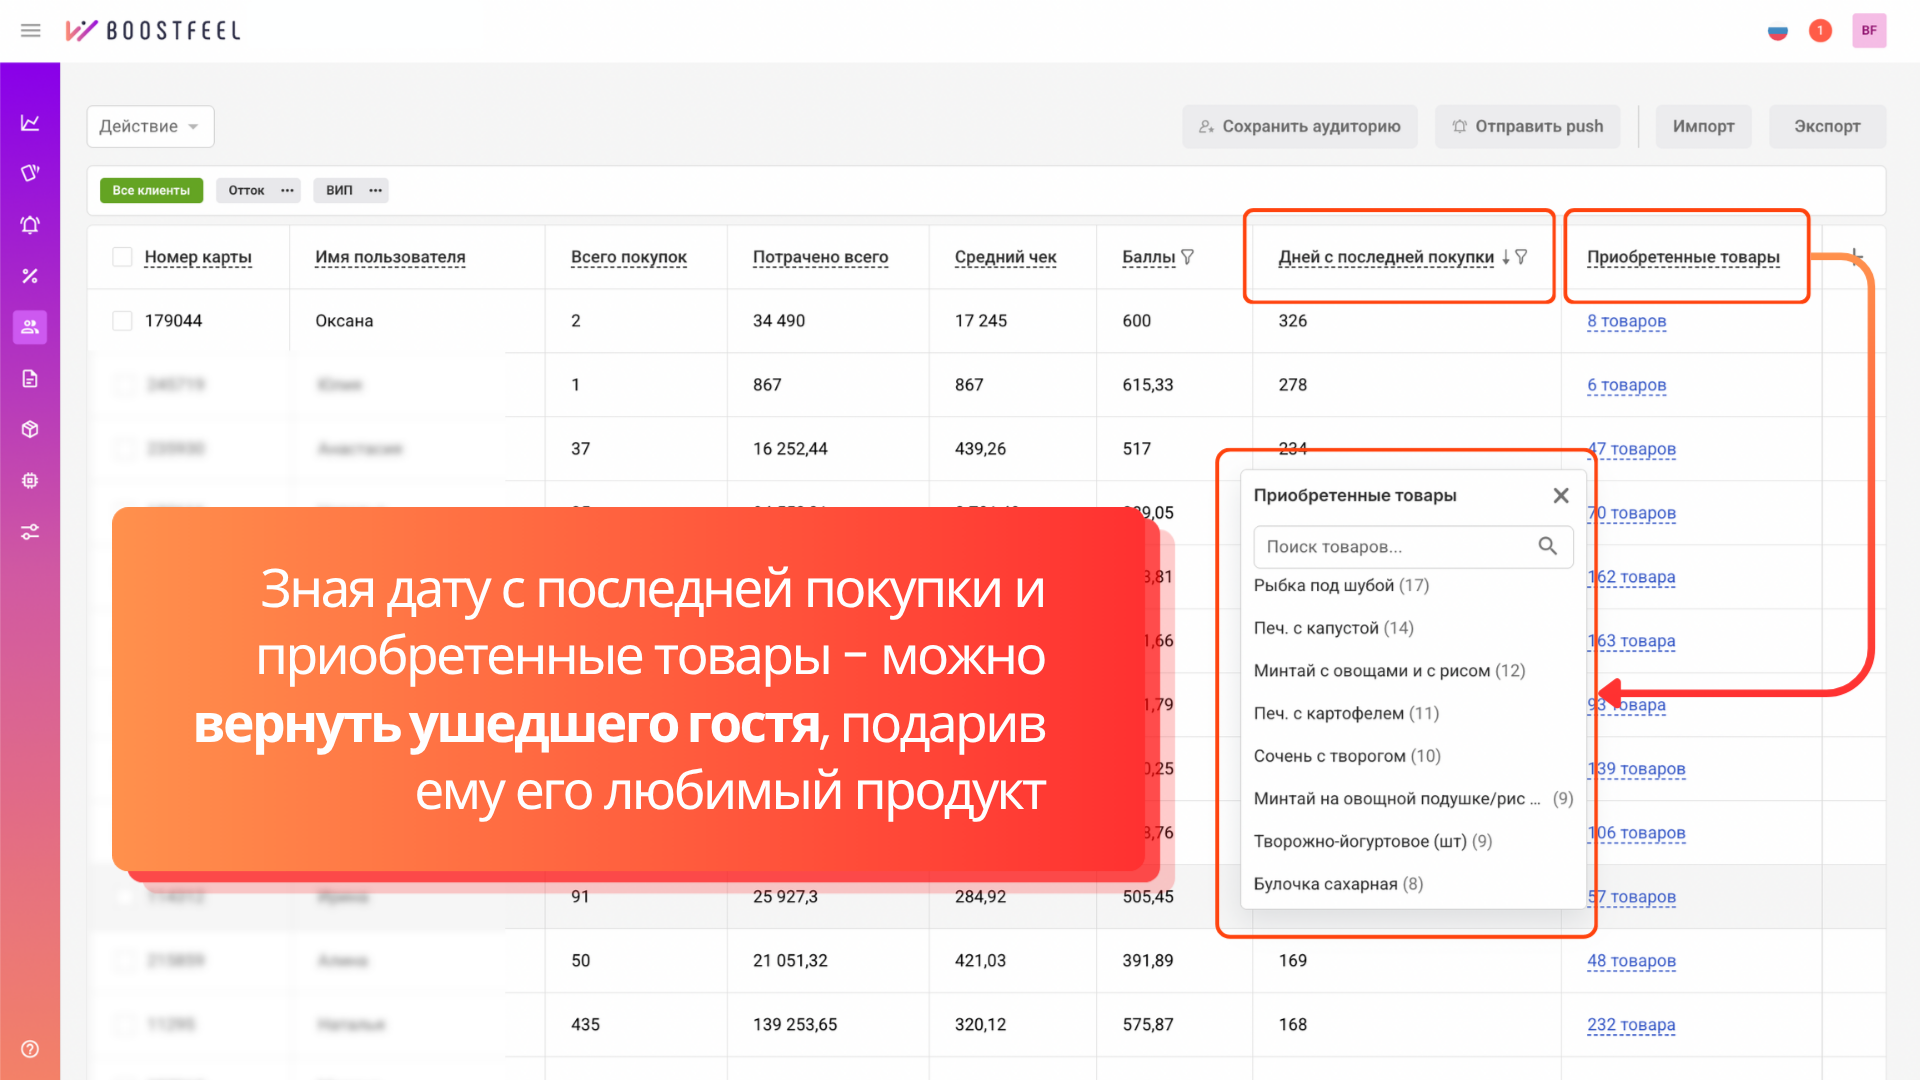The width and height of the screenshot is (1920, 1080).
Task: Open the clients section in sidebar
Action: [x=30, y=327]
